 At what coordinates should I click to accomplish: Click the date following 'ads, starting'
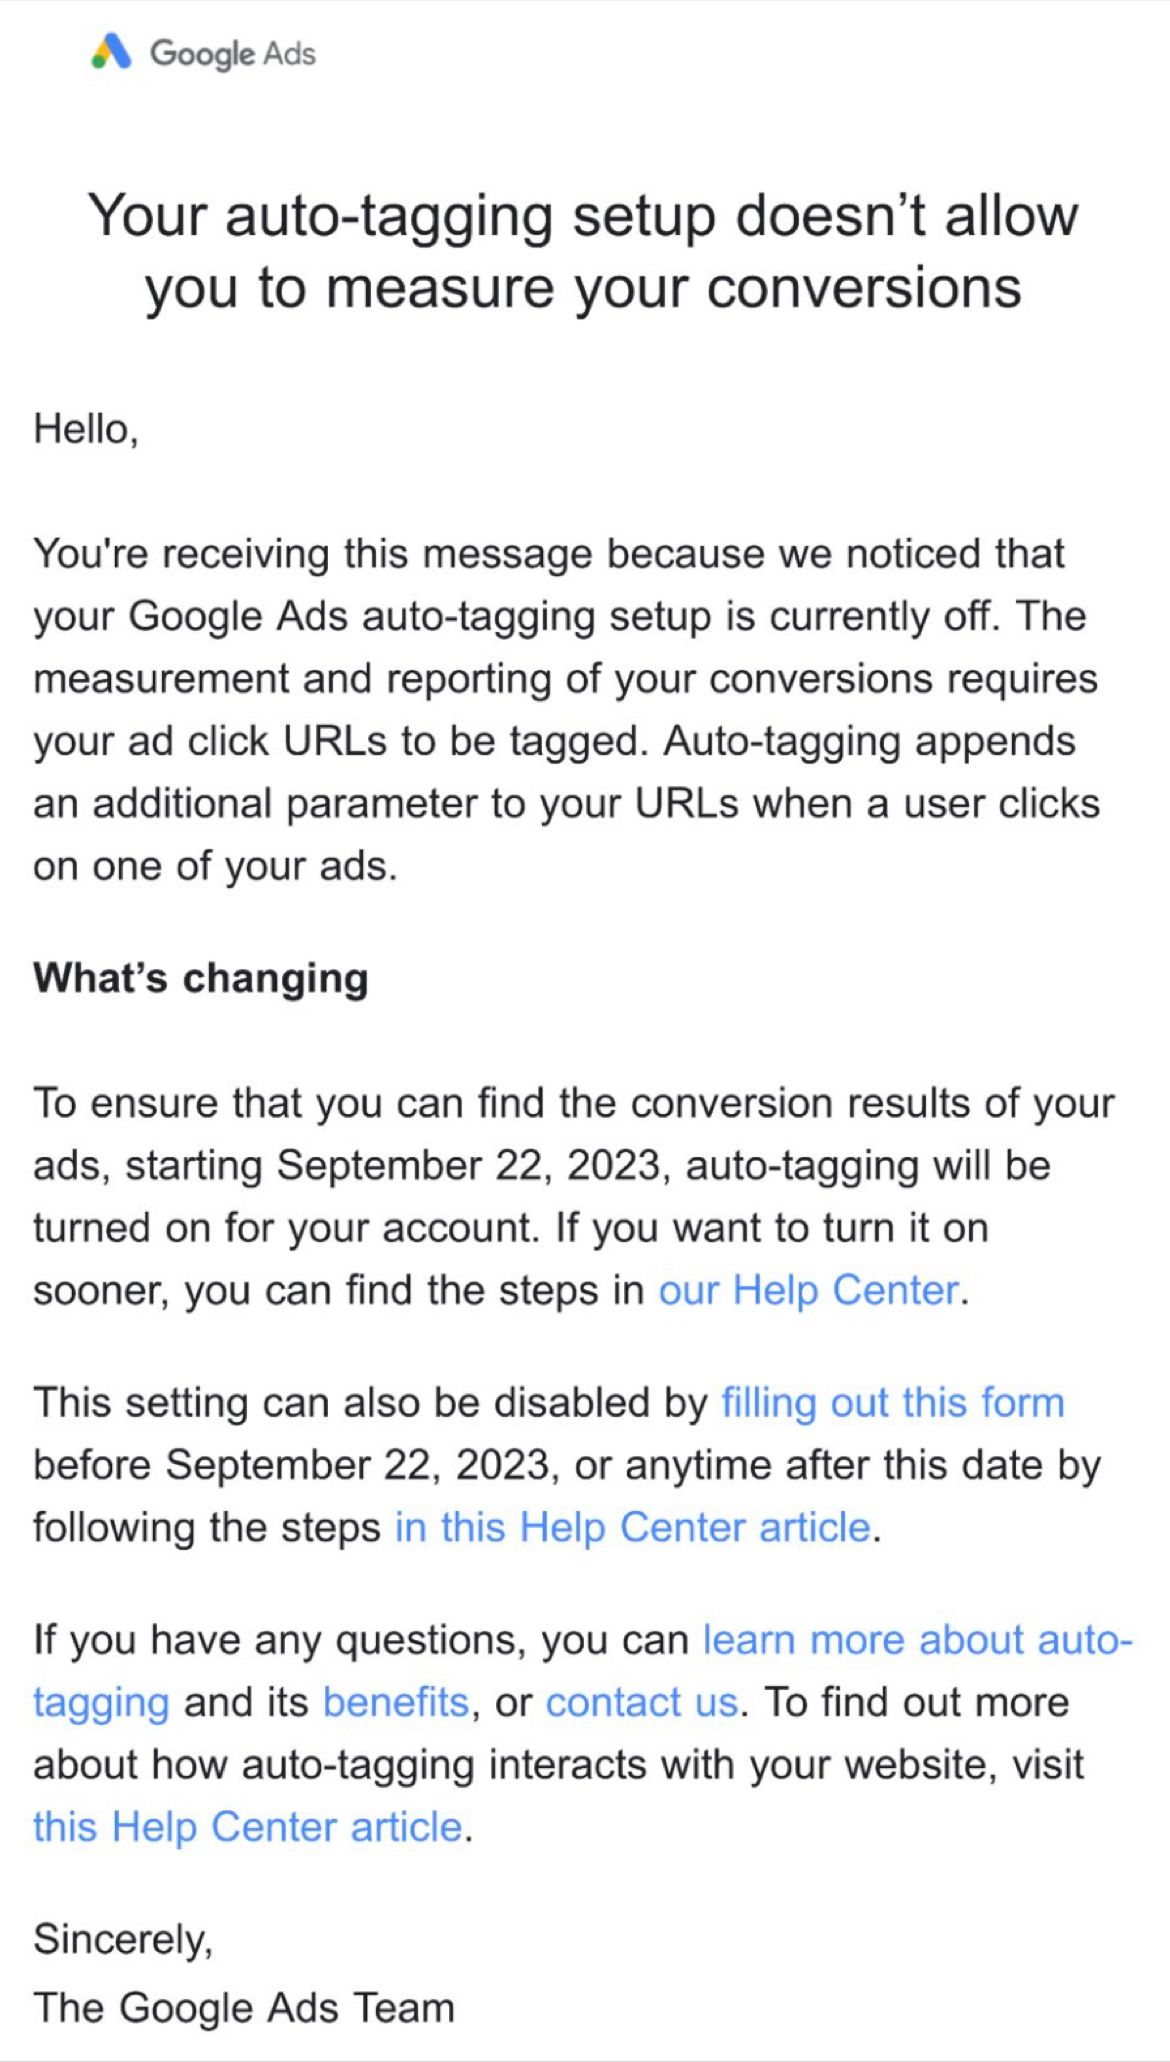[472, 1166]
